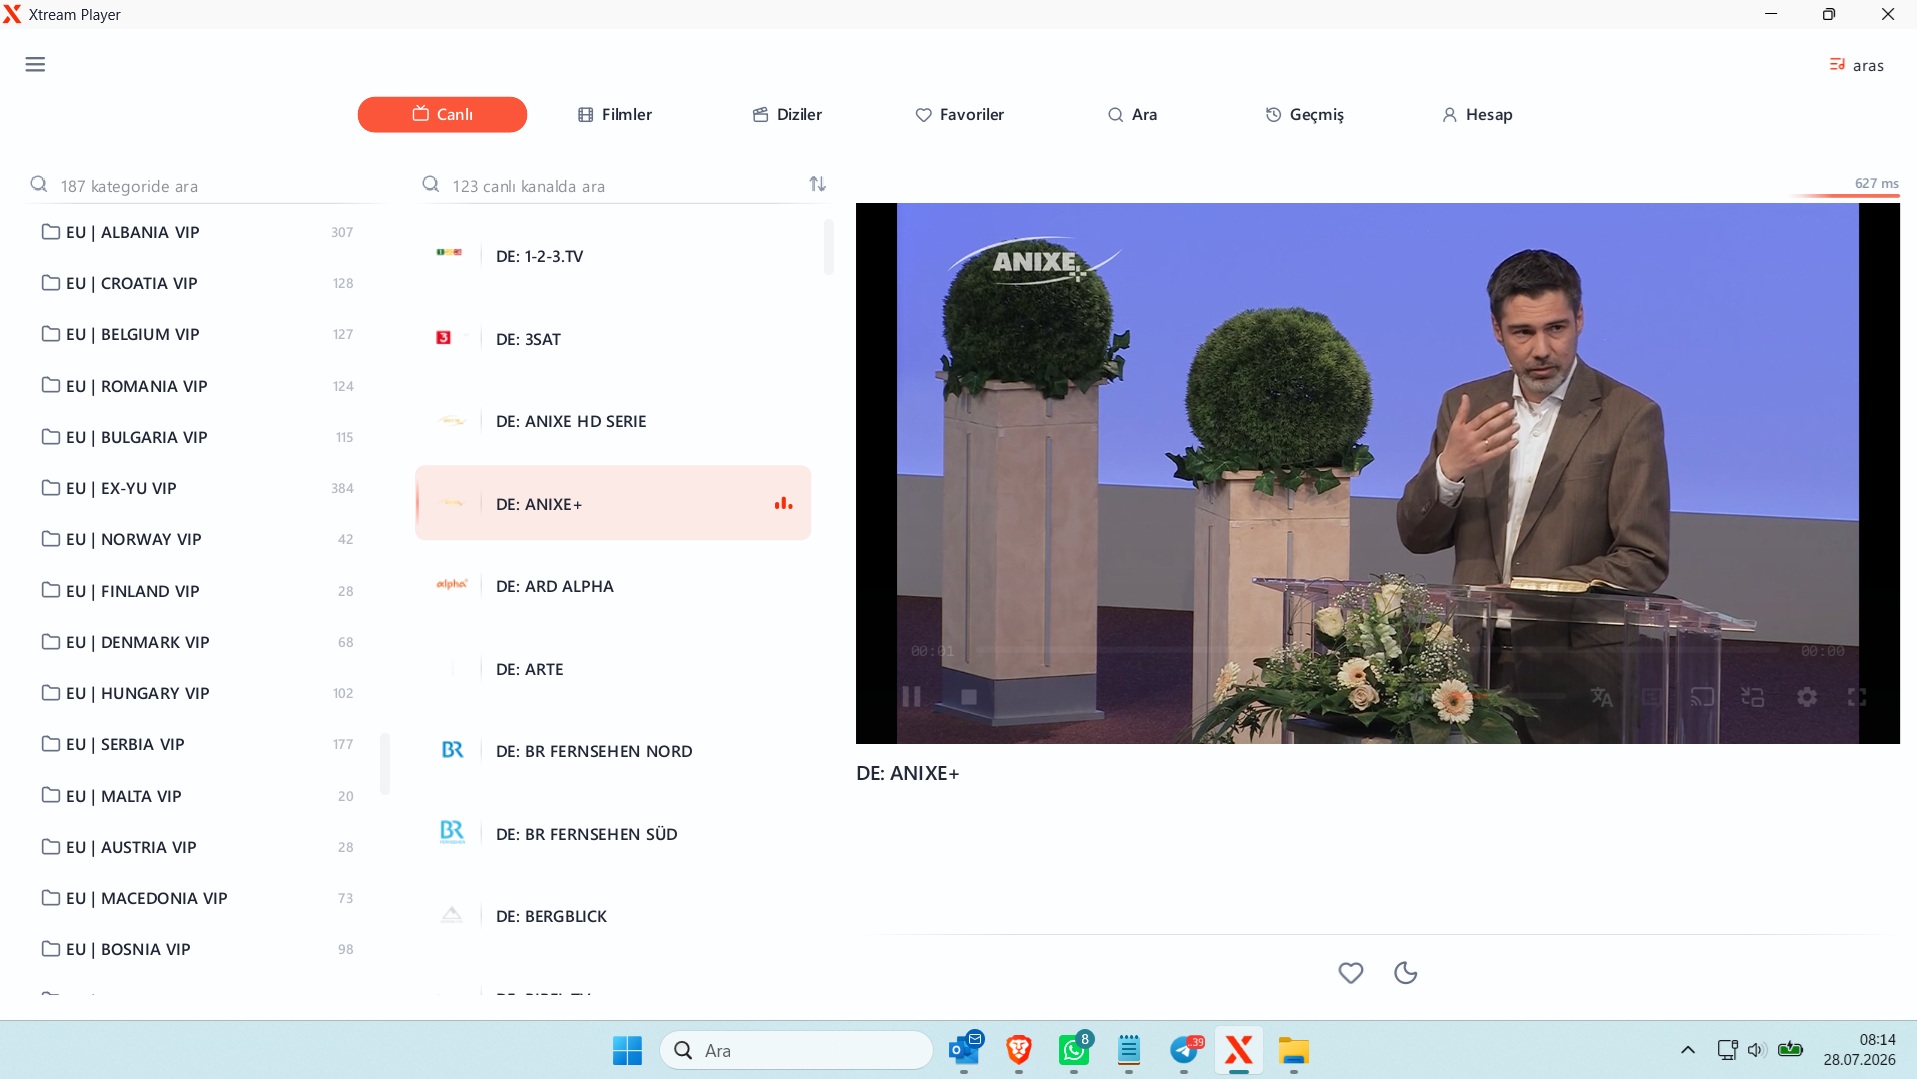Cast the stream to a device
Screen dimensions: 1917x1079
click(1702, 697)
